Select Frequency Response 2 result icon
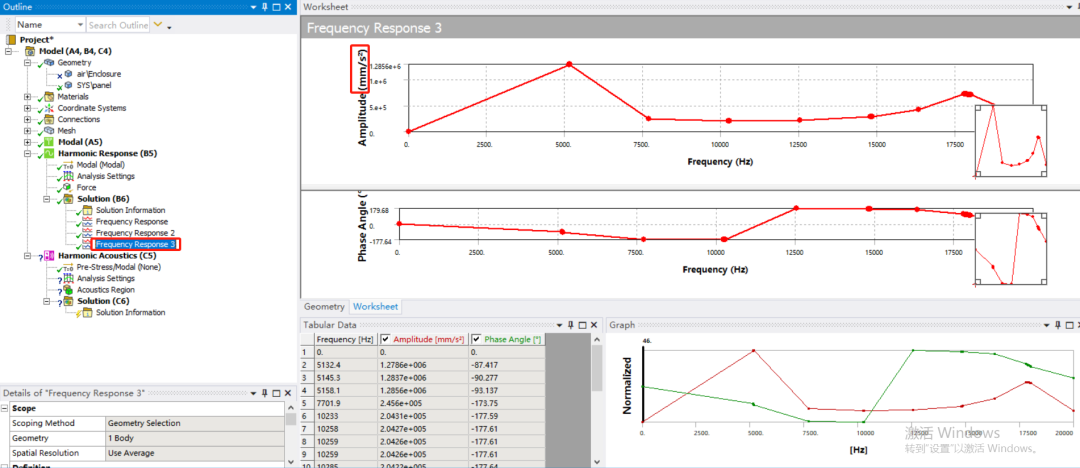The height and width of the screenshot is (468, 1080). [x=87, y=233]
